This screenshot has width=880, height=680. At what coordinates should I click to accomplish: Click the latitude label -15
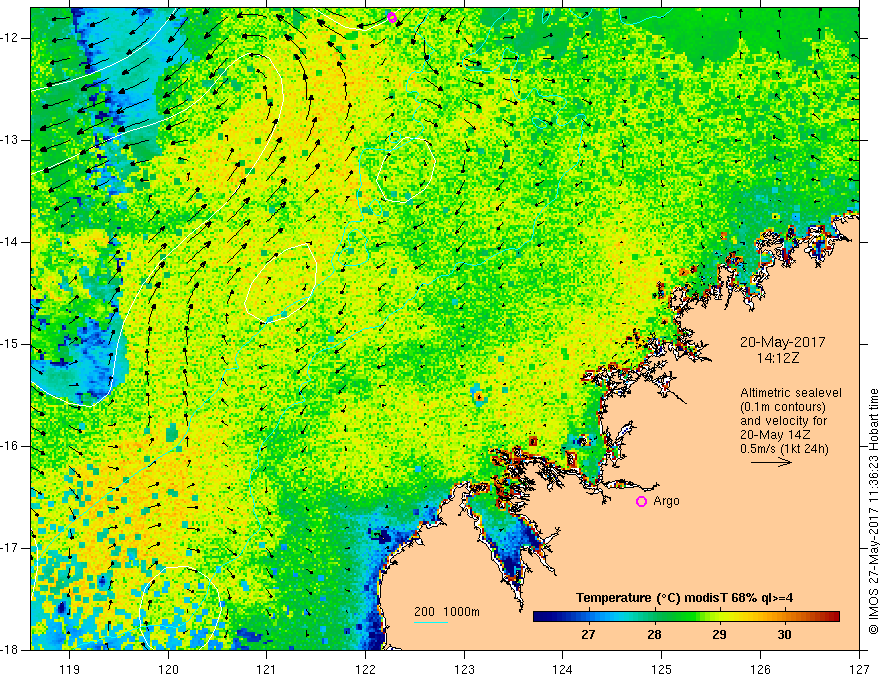click(11, 344)
